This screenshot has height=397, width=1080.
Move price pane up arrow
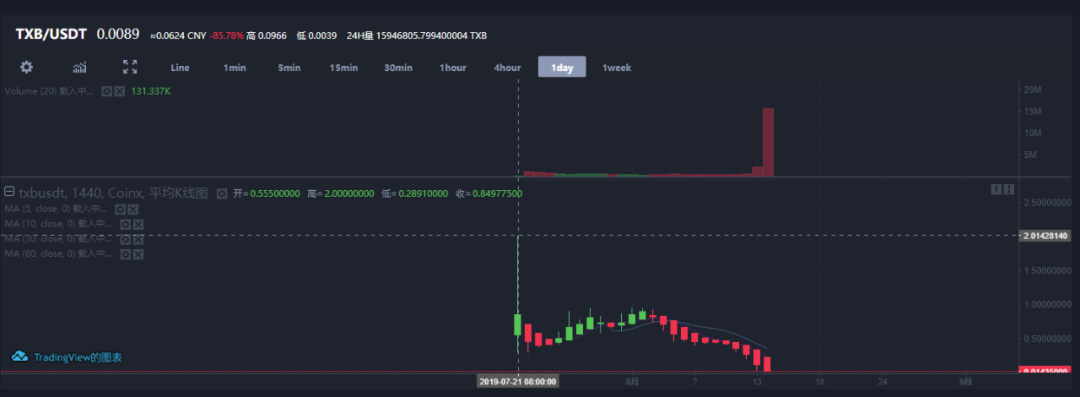point(996,190)
